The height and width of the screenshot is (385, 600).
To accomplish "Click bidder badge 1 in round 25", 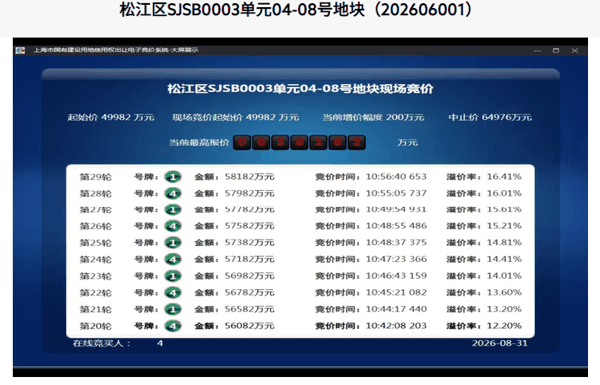I will point(173,243).
